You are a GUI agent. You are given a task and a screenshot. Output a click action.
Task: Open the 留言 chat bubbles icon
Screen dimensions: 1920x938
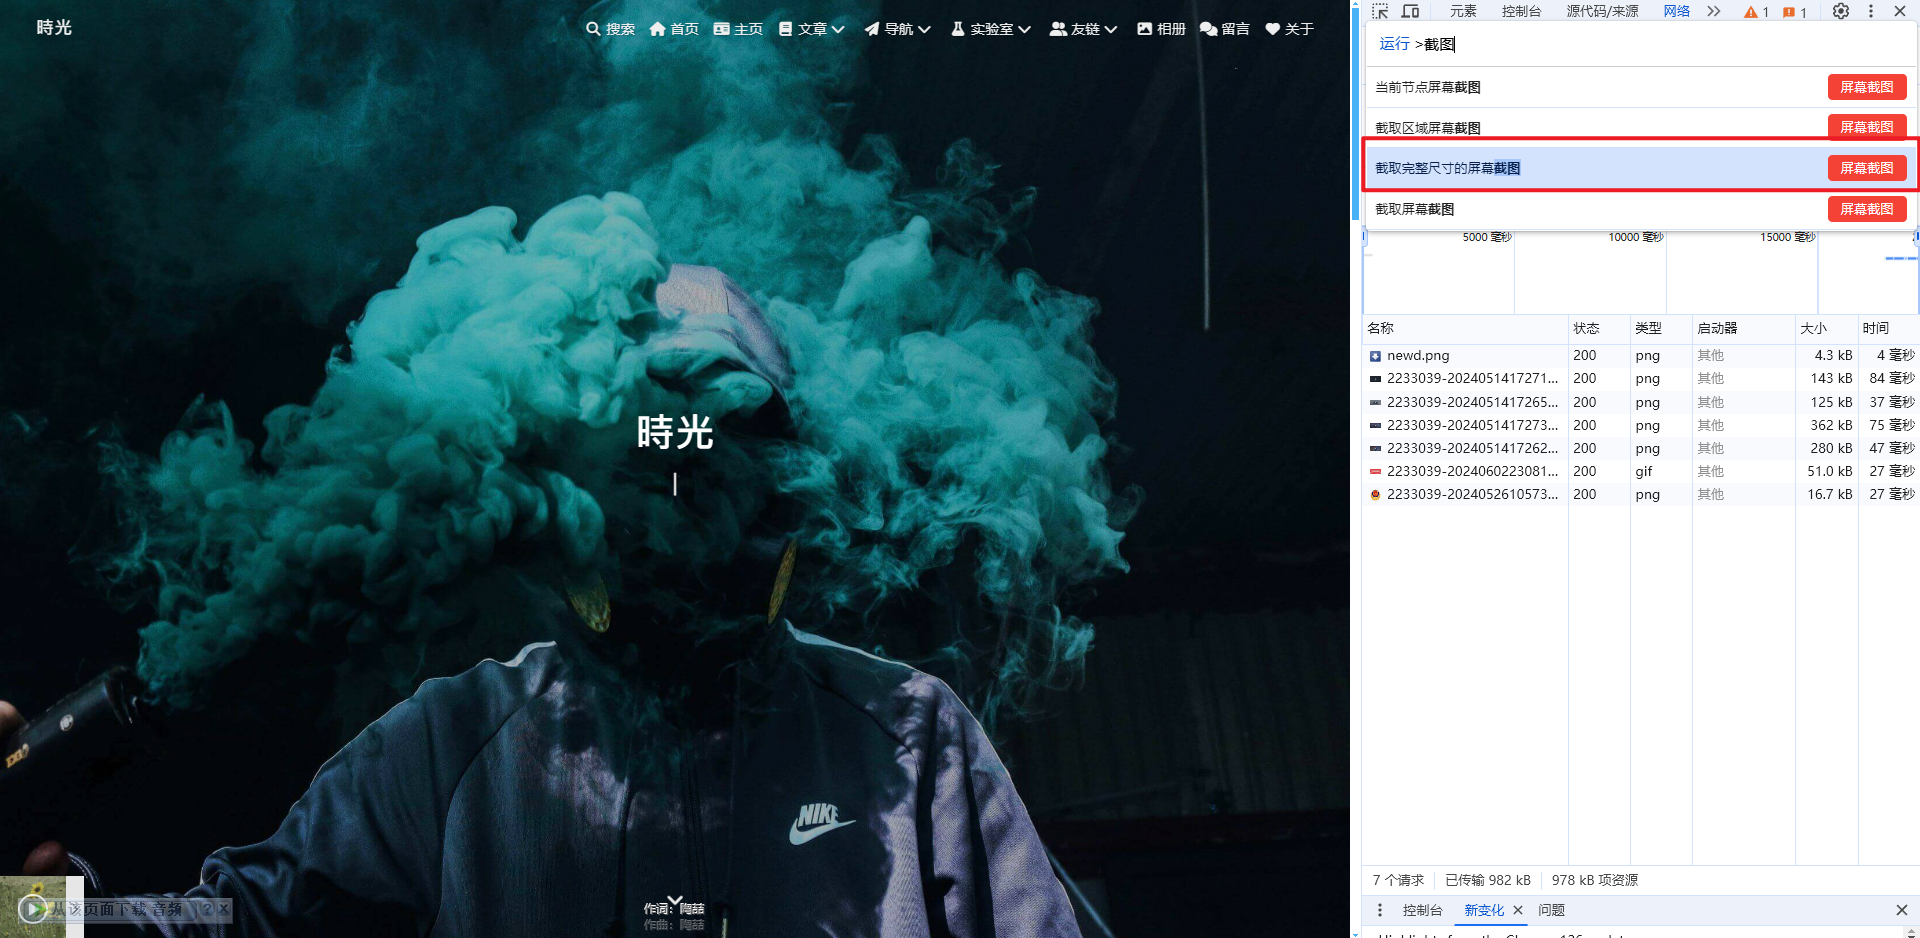tap(1208, 29)
